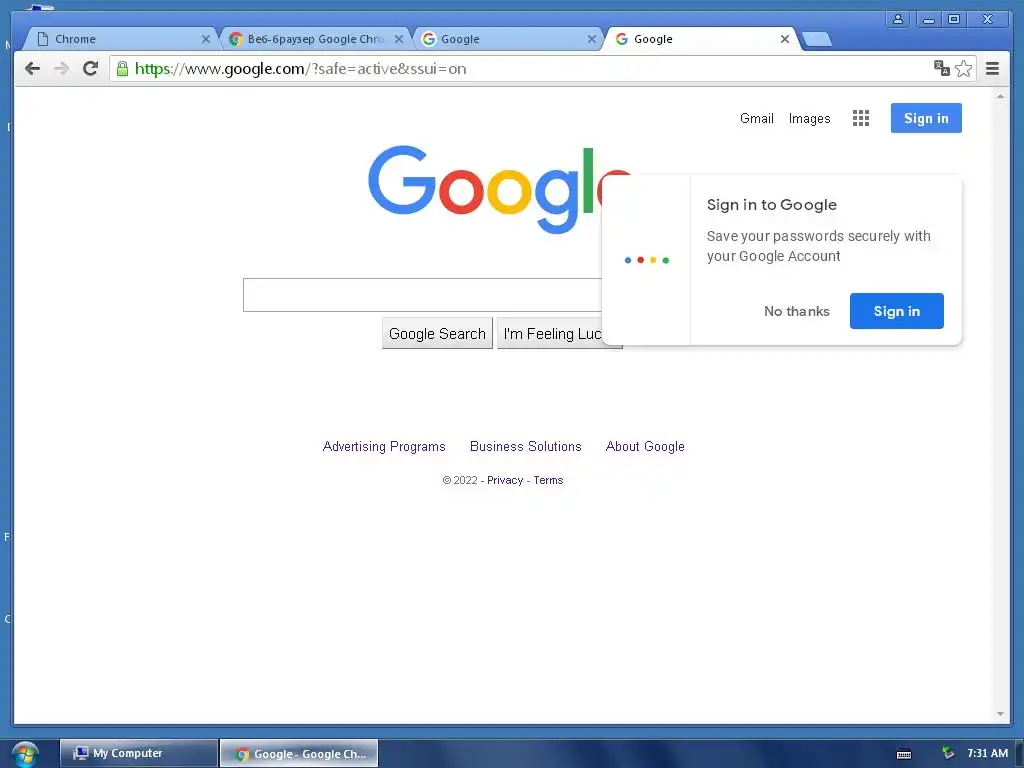Click Sign in inside the popup
The width and height of the screenshot is (1024, 768).
click(897, 311)
